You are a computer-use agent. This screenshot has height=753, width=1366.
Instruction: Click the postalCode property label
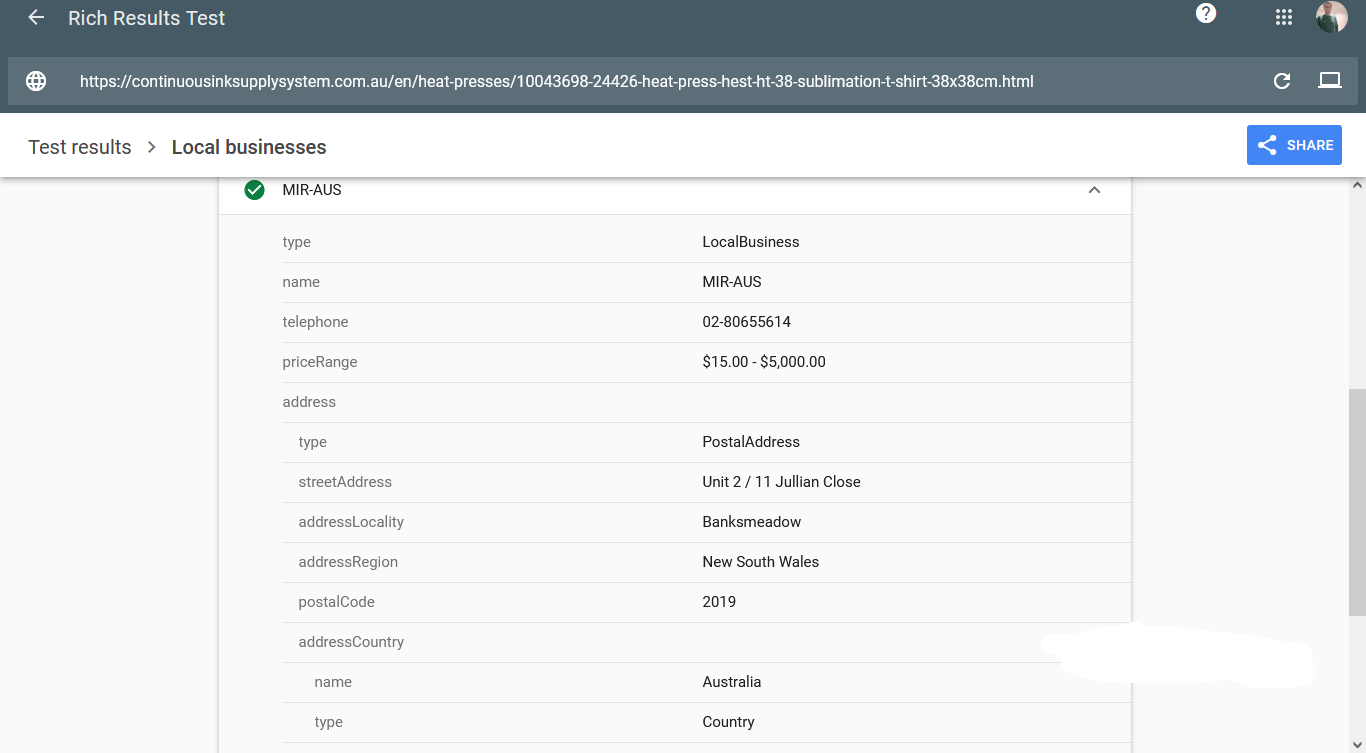[336, 602]
